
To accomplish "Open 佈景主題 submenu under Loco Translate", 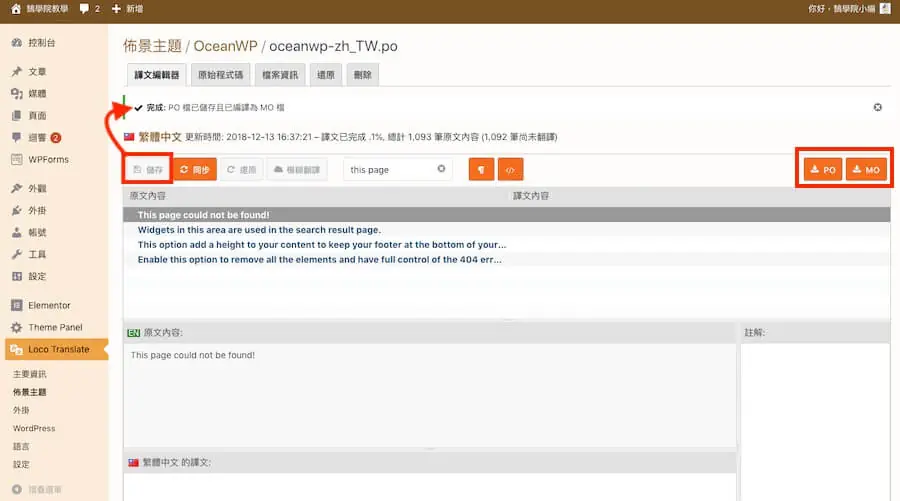I will pos(30,392).
